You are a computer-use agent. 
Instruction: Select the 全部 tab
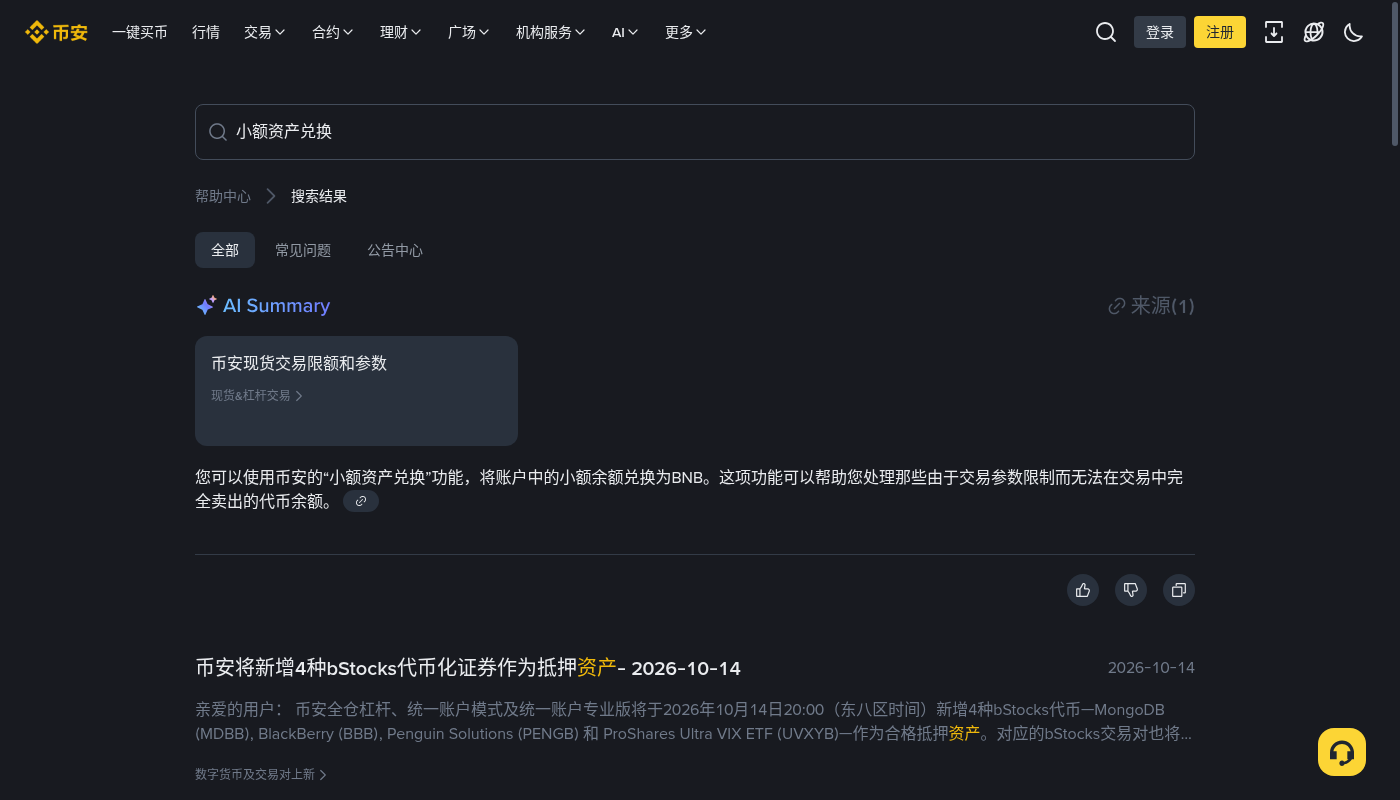(225, 250)
